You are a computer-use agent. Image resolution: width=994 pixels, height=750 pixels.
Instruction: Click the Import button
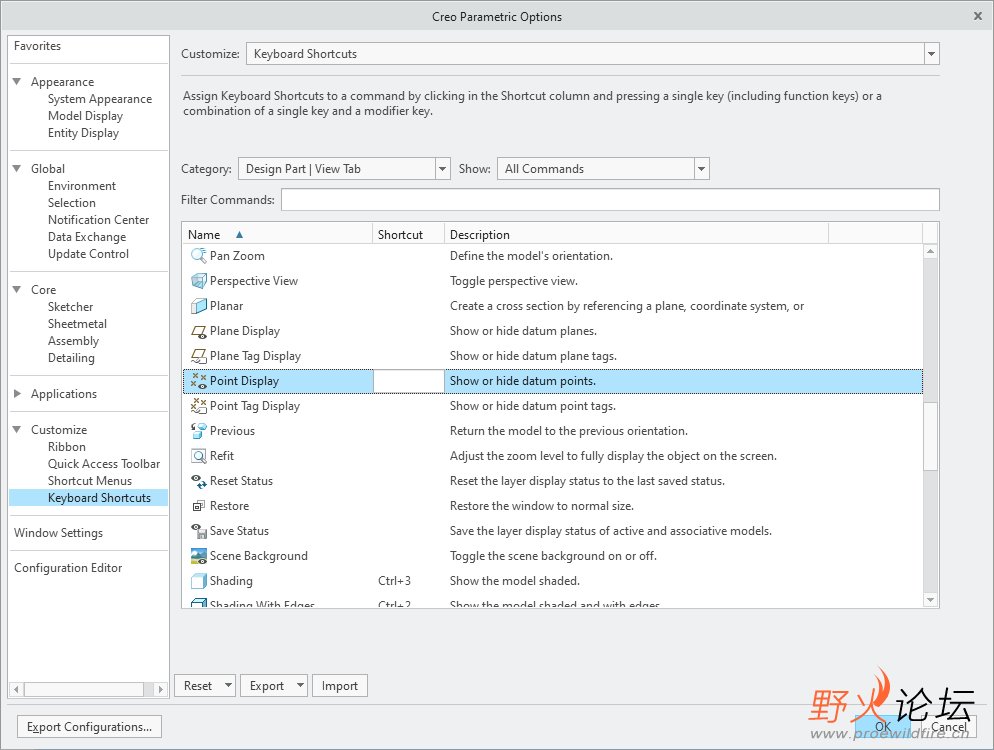pyautogui.click(x=340, y=685)
